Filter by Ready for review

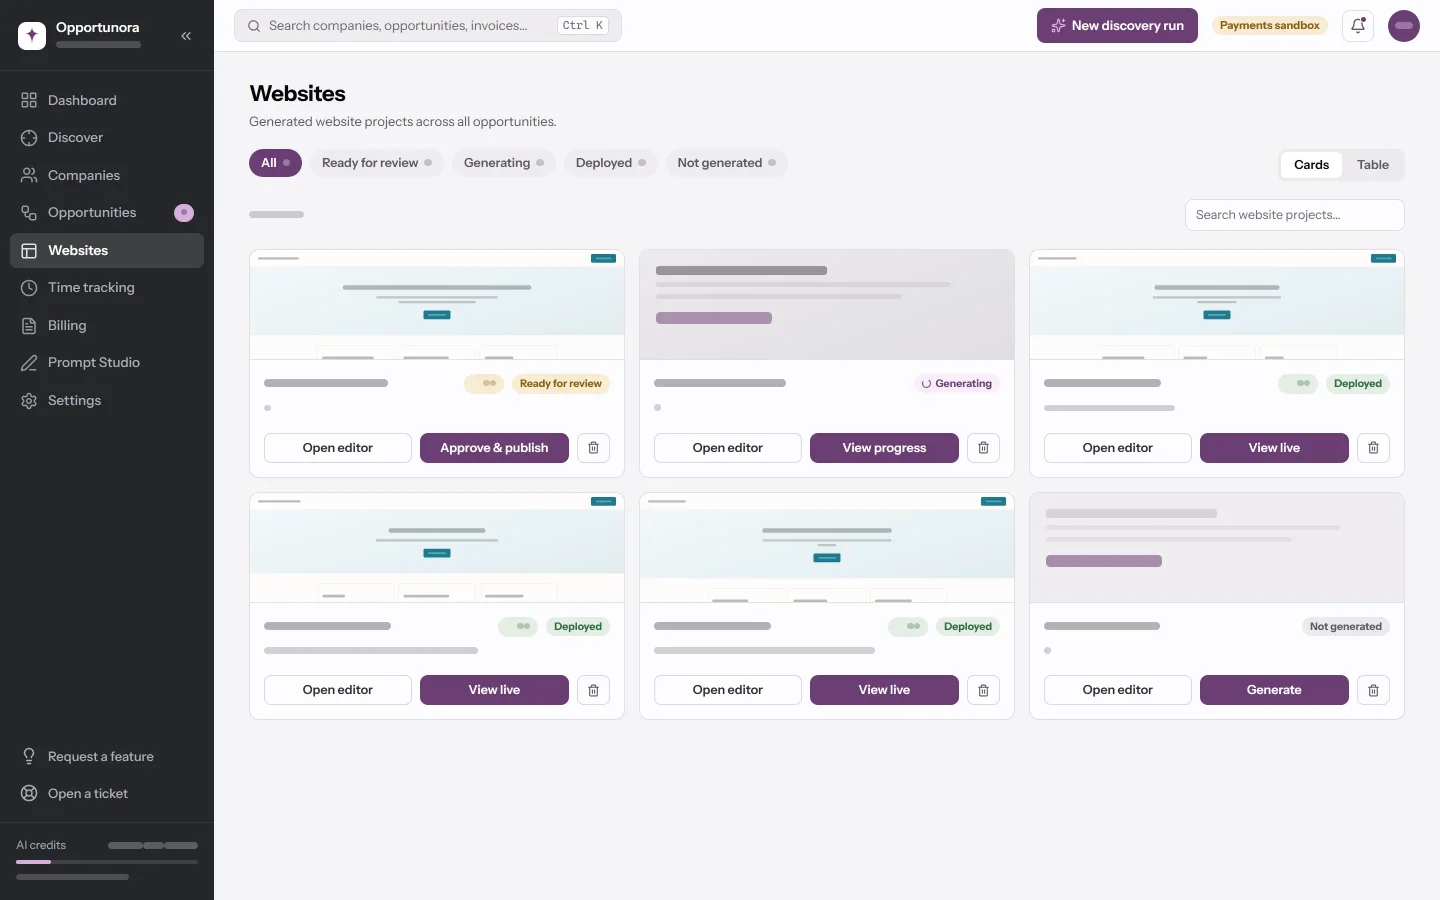coord(377,163)
